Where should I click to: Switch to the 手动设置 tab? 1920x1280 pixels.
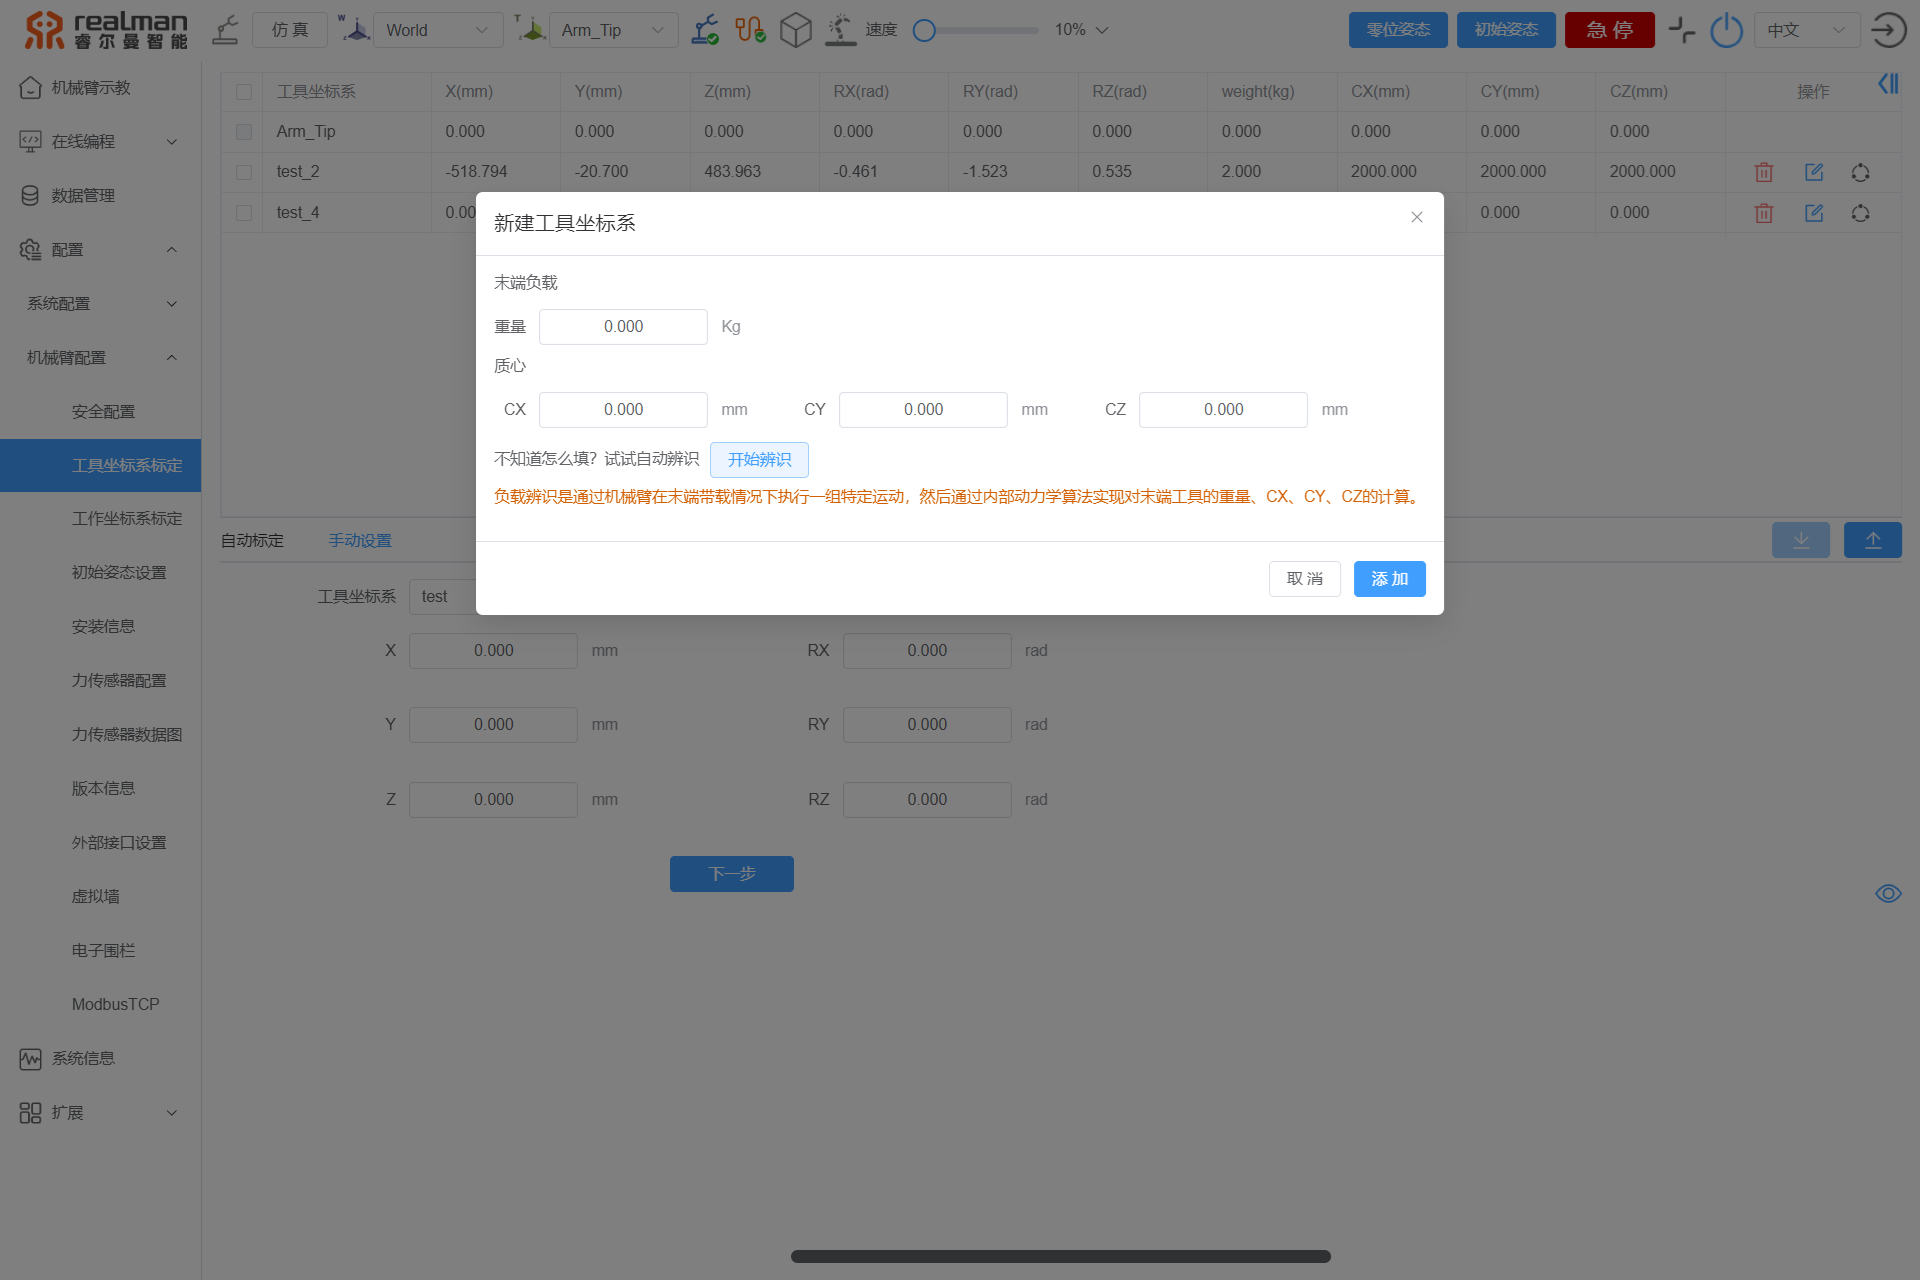(360, 541)
